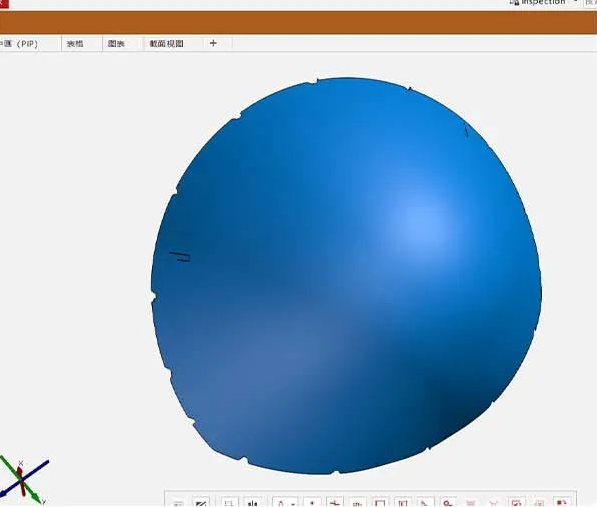Click the red key-shaped icon in bottom toolbar
Viewport: 597px width, 507px height.
point(448,502)
